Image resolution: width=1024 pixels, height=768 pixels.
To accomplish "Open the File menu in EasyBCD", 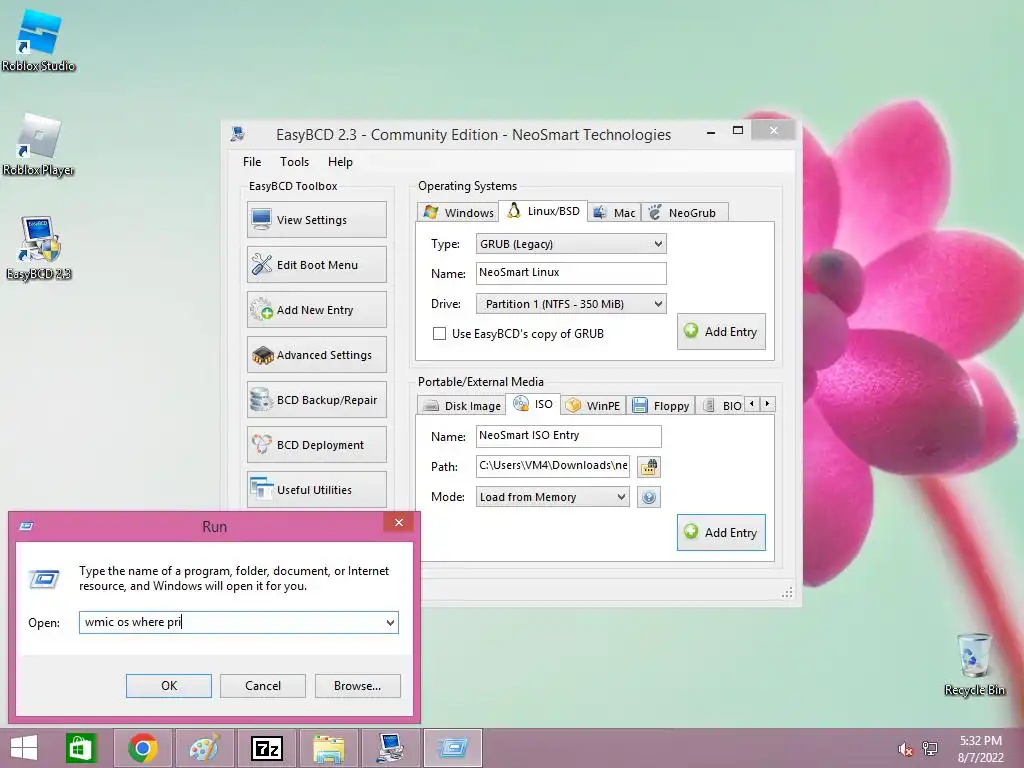I will 251,161.
